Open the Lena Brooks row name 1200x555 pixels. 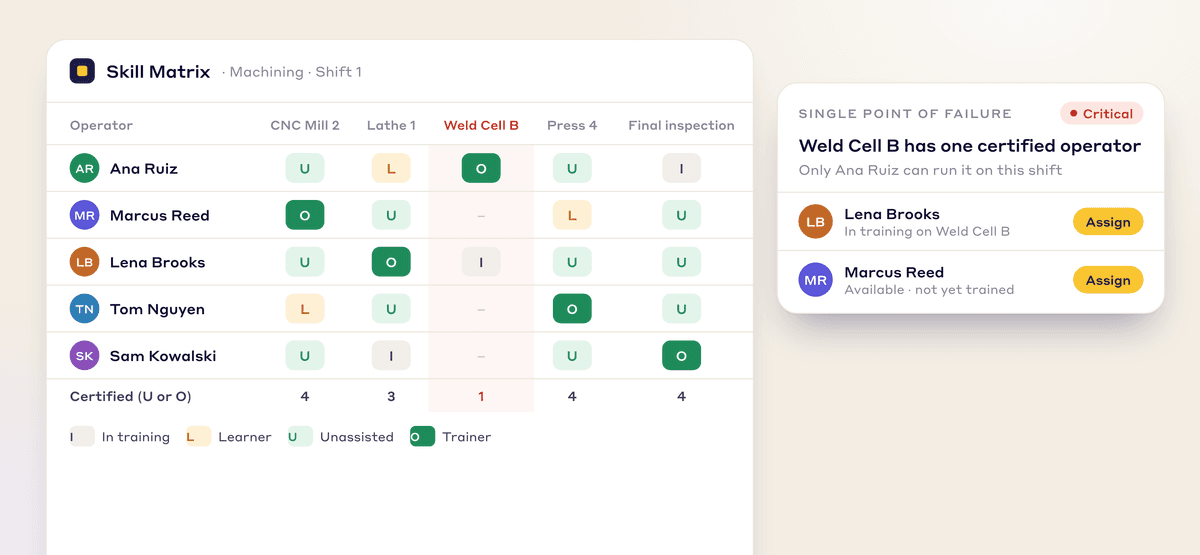pos(157,262)
